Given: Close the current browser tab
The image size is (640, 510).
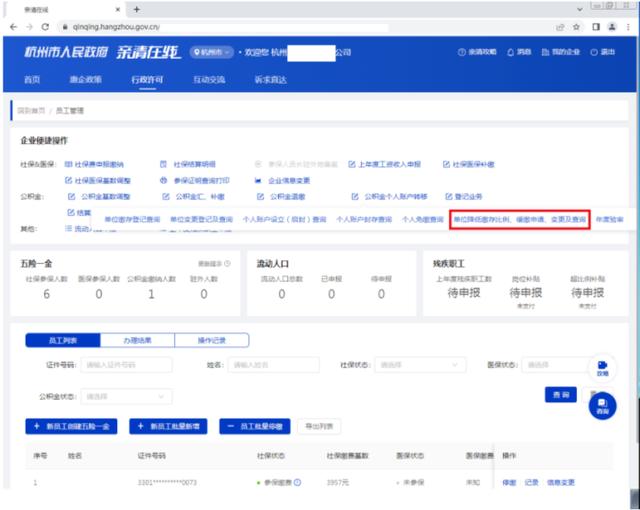Looking at the screenshot, I should click(x=118, y=9).
